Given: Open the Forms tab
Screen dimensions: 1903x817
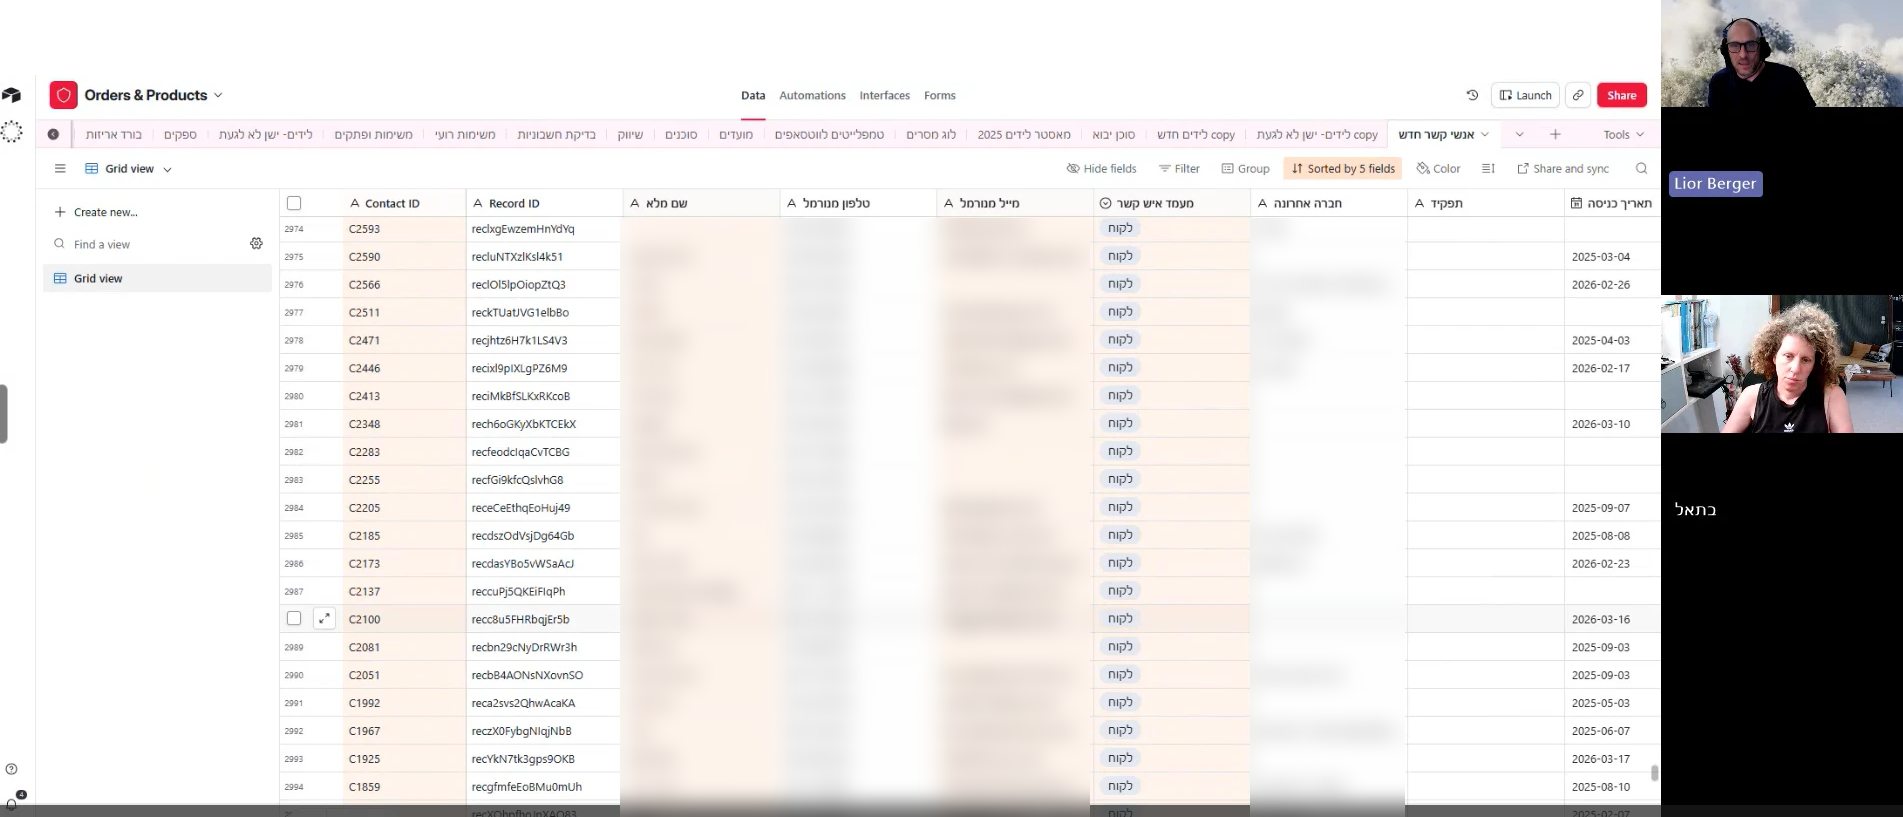Looking at the screenshot, I should (x=940, y=95).
